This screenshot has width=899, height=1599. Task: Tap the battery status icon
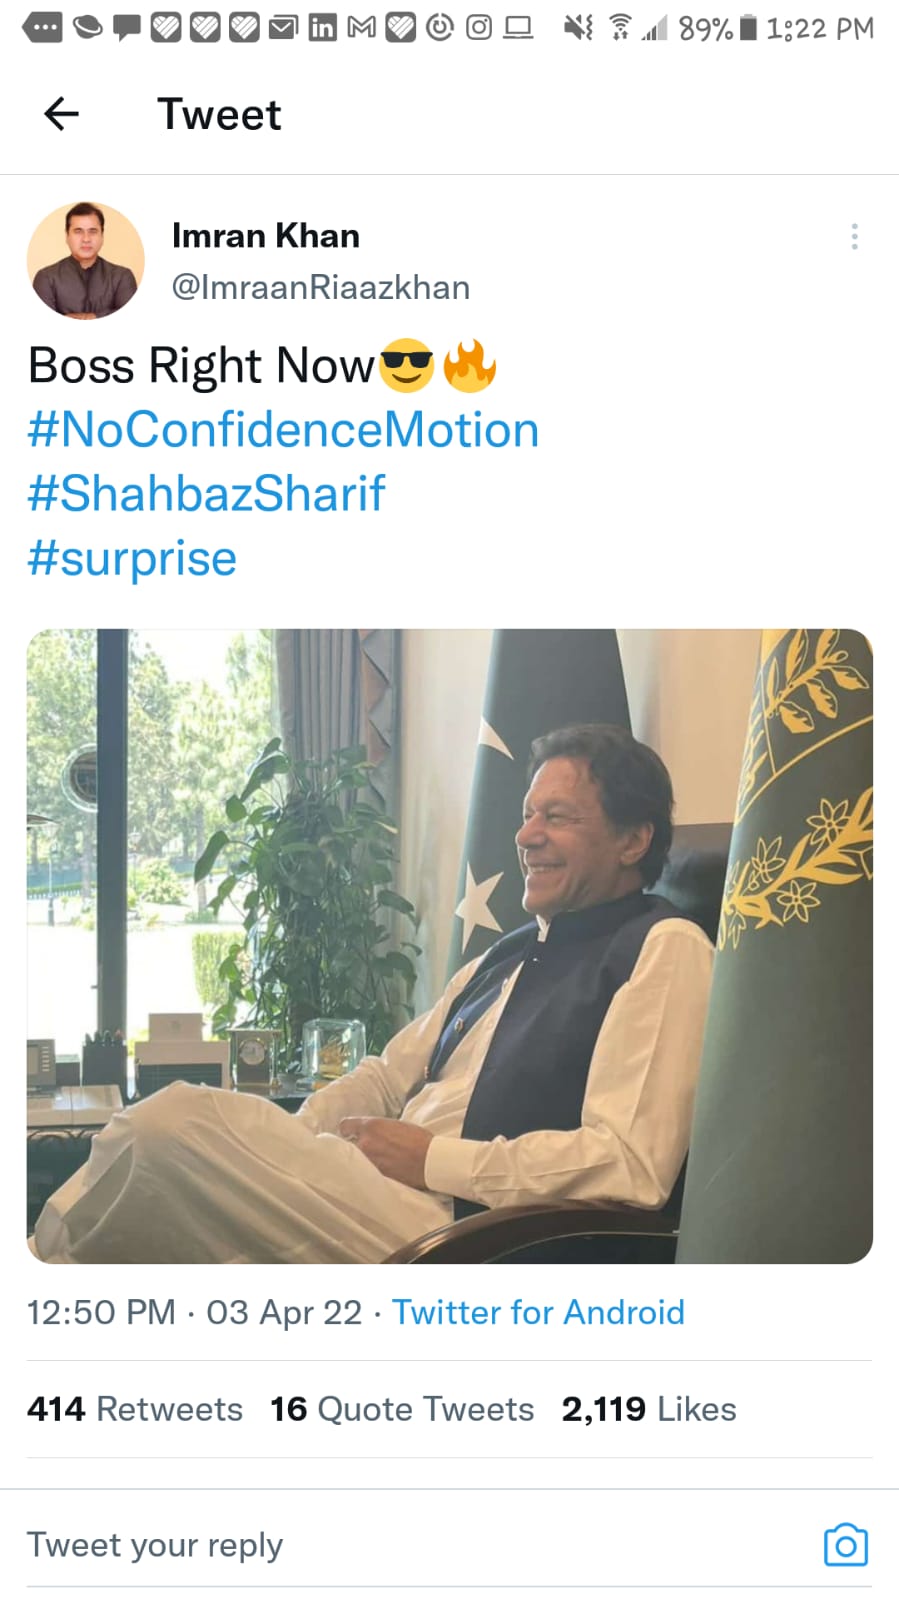point(748,28)
